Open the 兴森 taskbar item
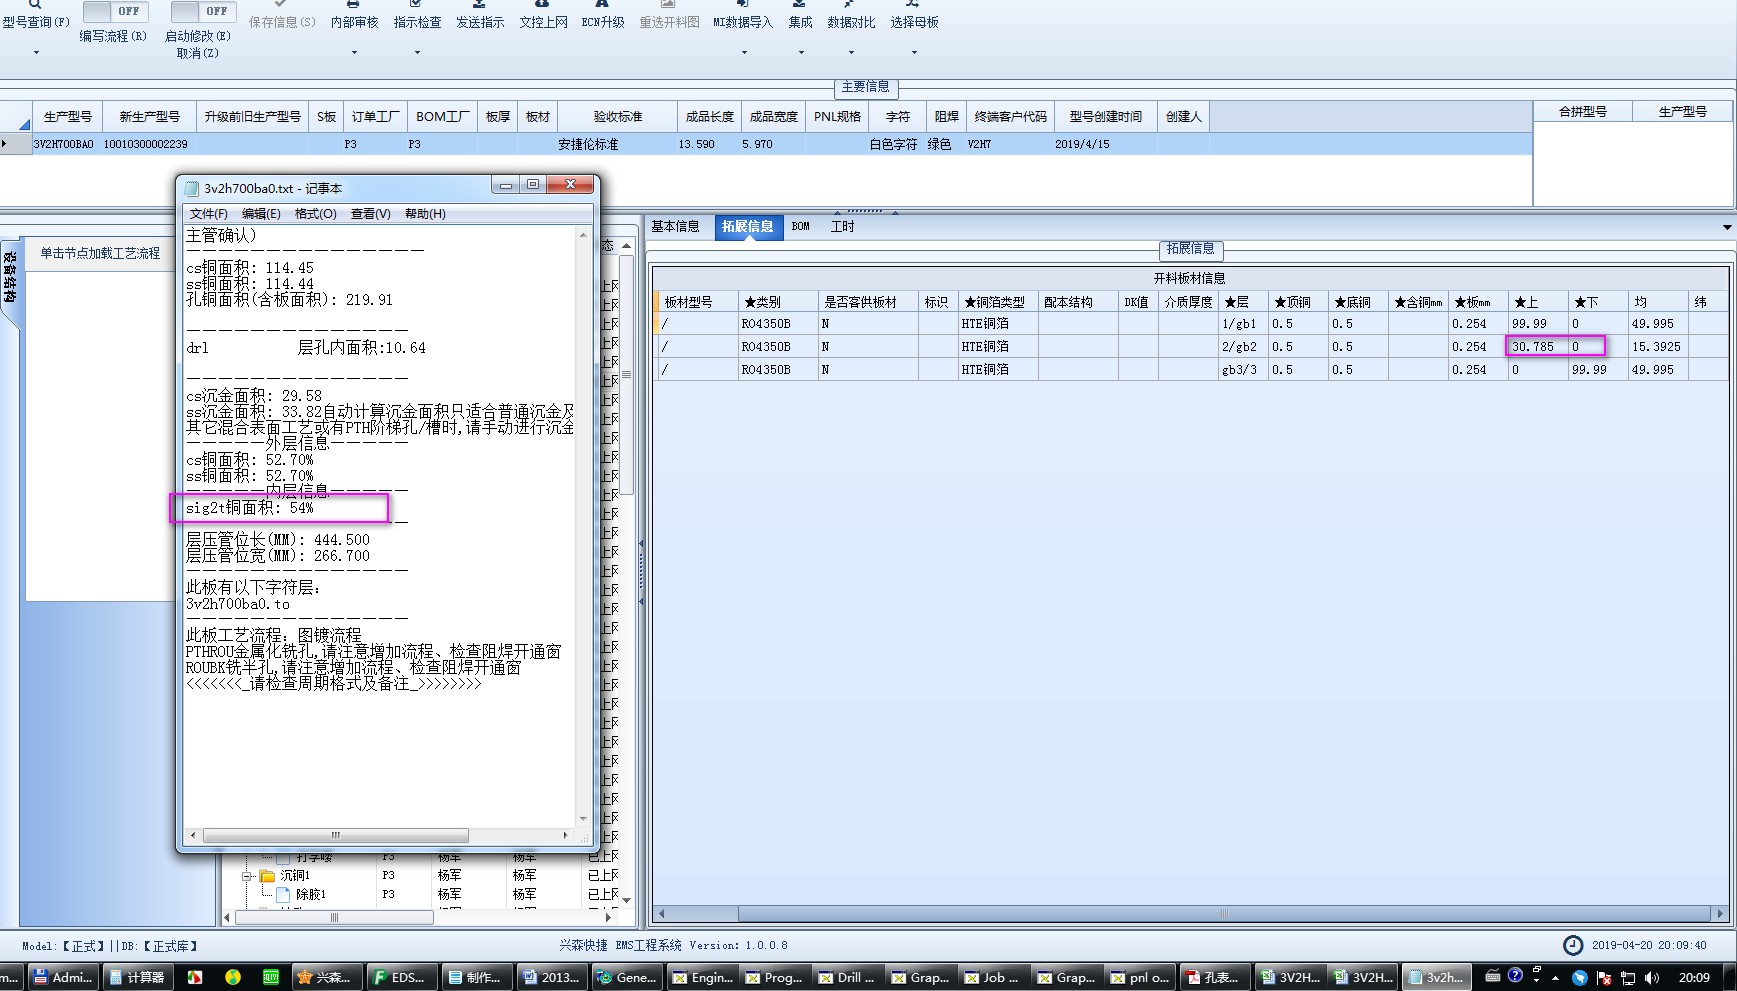 coord(326,977)
